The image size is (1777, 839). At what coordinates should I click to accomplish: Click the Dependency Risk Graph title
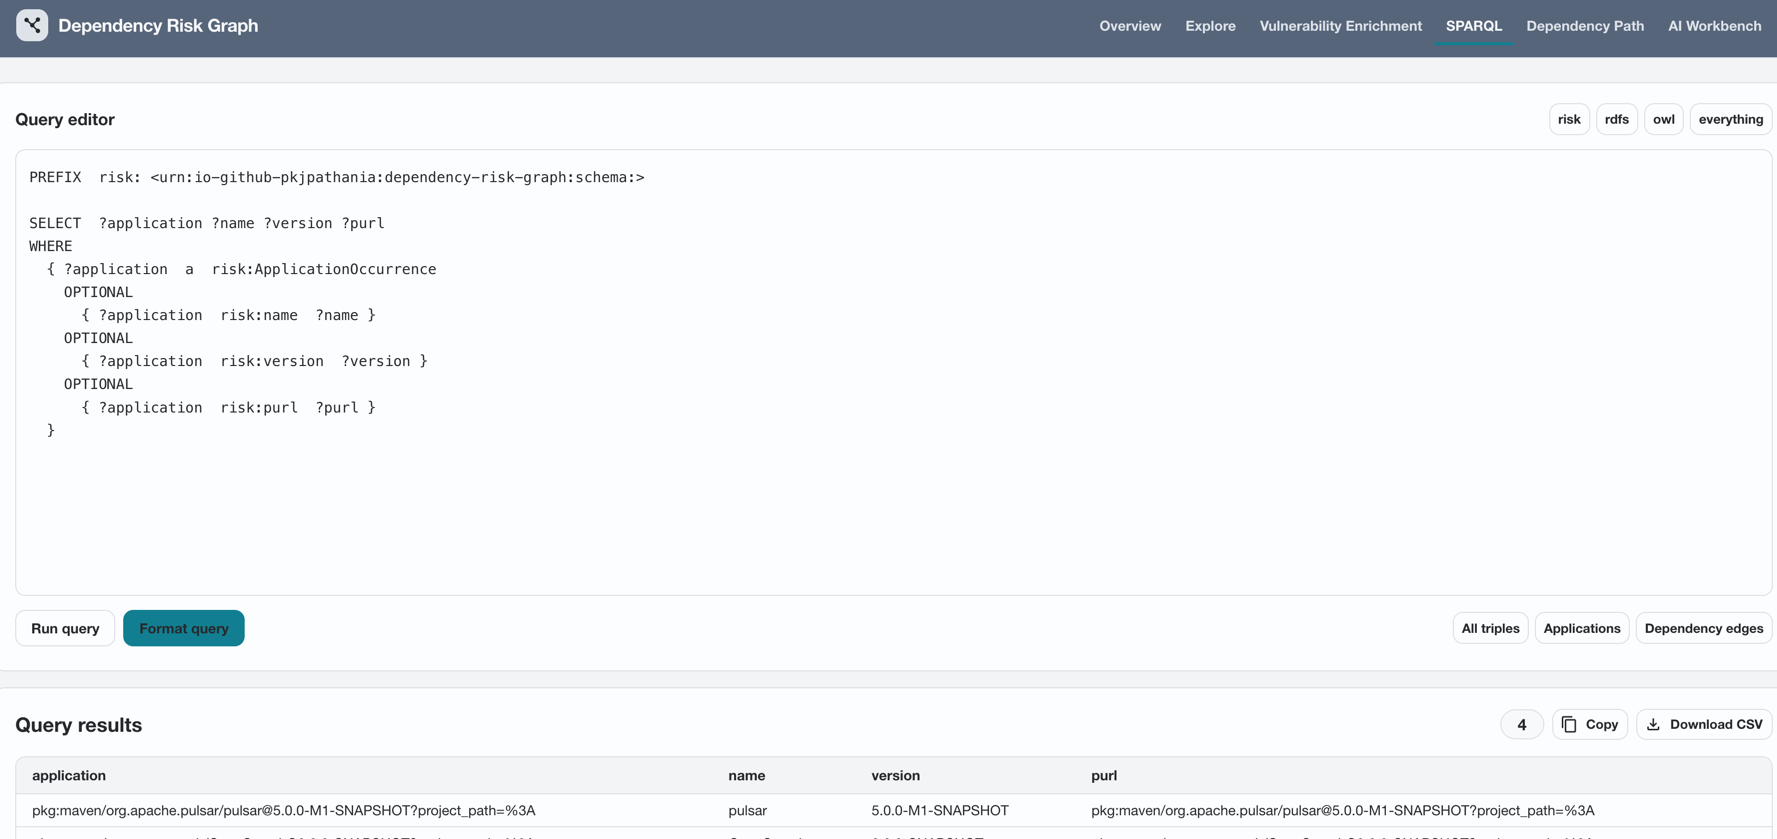click(158, 26)
